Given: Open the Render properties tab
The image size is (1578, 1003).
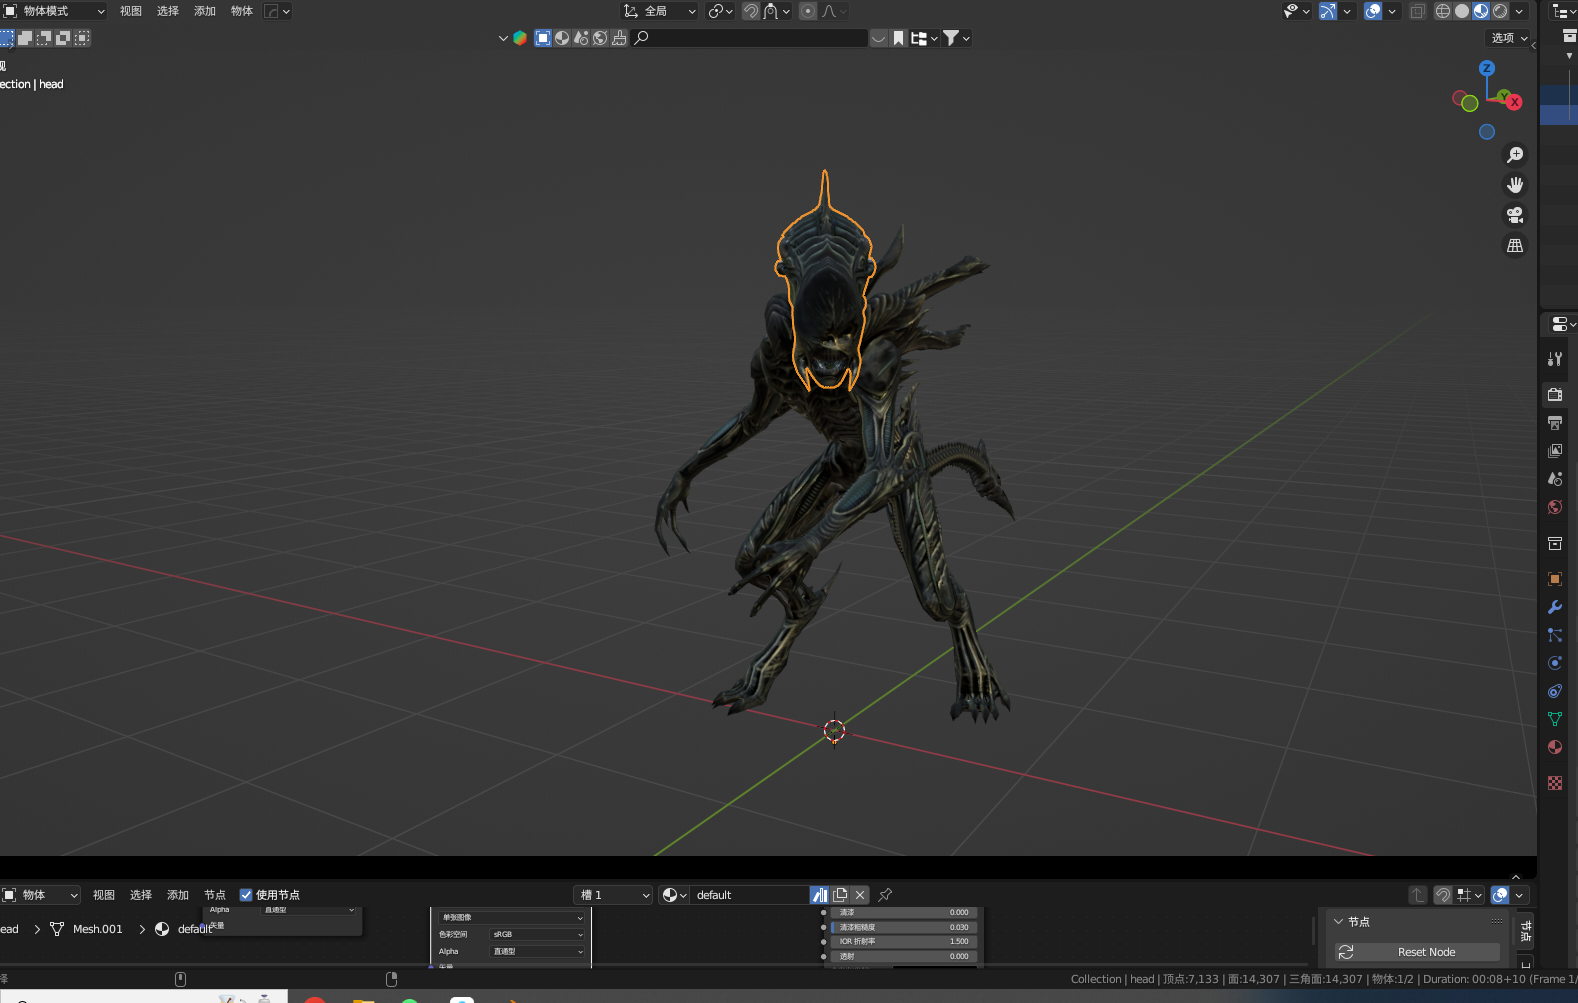Looking at the screenshot, I should (1555, 395).
